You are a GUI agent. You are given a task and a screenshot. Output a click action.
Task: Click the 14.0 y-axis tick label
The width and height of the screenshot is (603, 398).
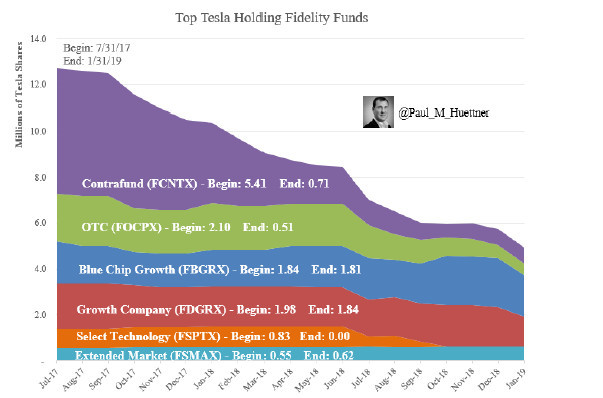[38, 38]
